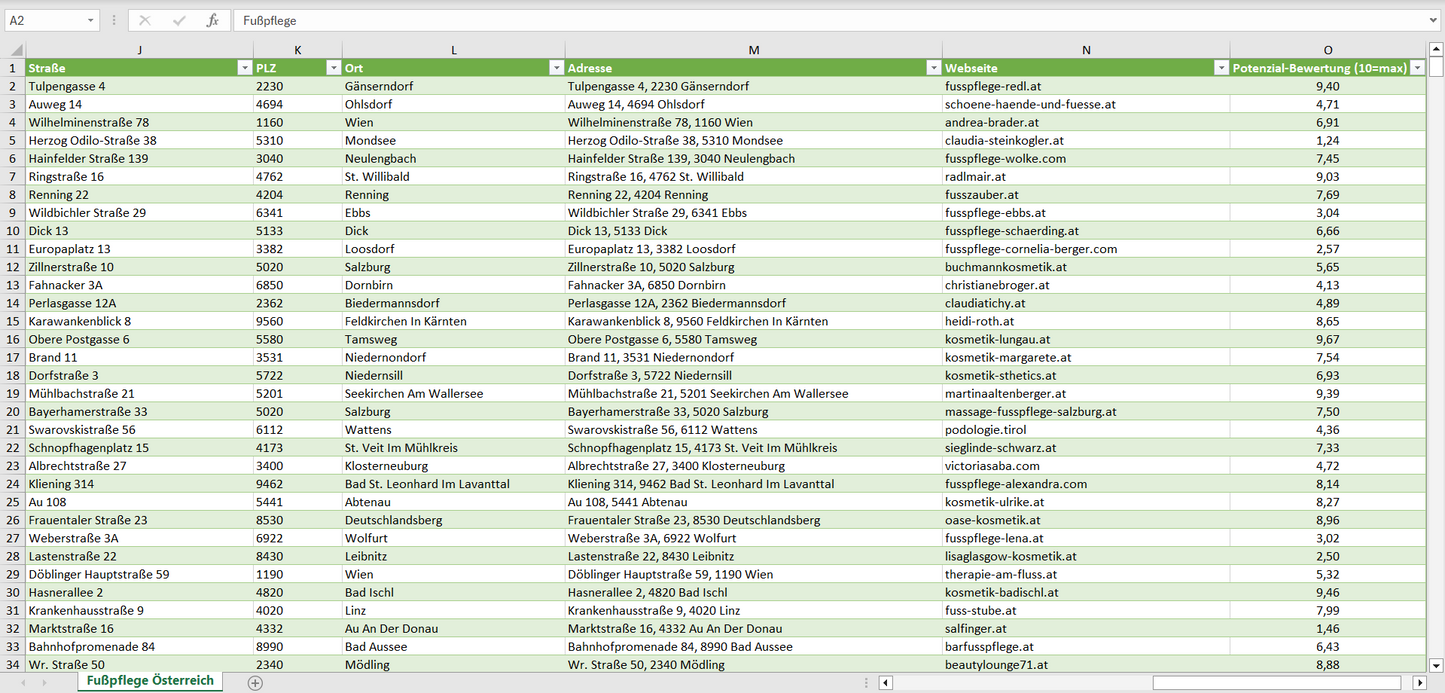Click the horizontal scrollbar left arrow
The height and width of the screenshot is (693, 1445).
pyautogui.click(x=885, y=683)
